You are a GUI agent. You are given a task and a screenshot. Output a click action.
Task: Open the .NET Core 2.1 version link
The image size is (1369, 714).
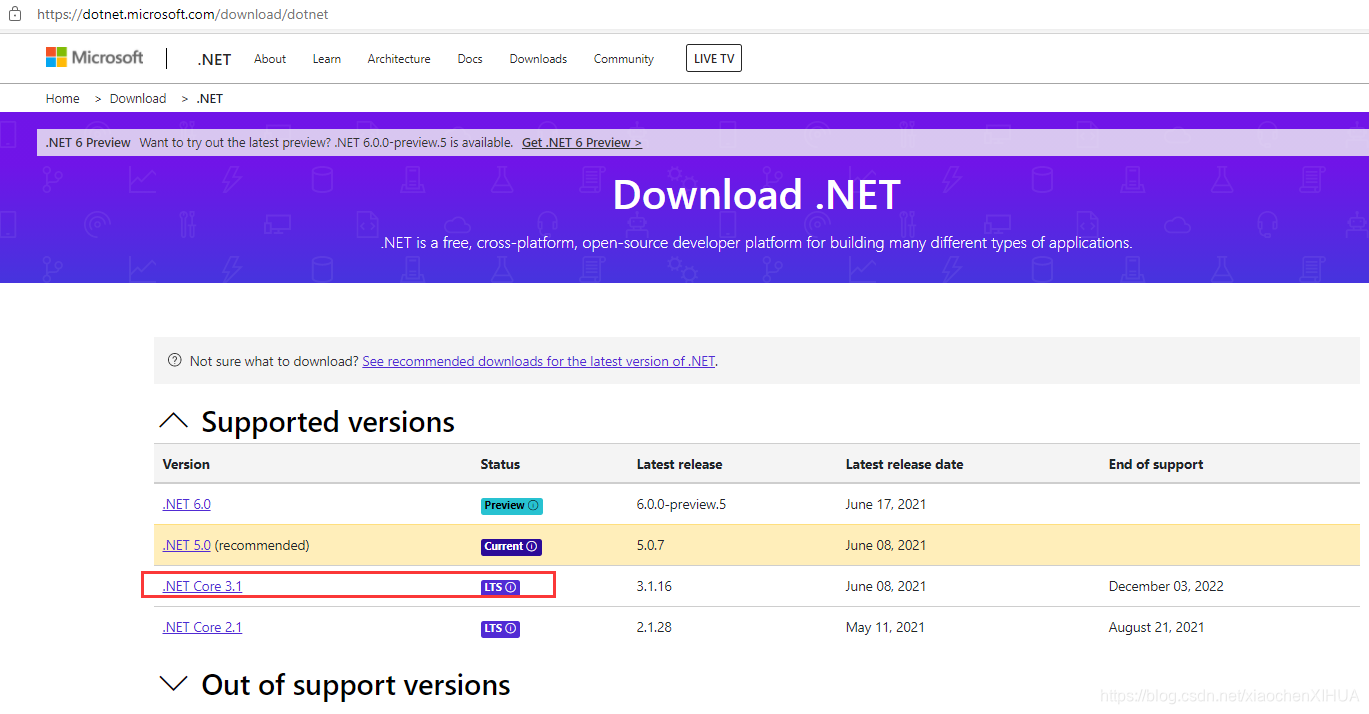click(x=202, y=627)
